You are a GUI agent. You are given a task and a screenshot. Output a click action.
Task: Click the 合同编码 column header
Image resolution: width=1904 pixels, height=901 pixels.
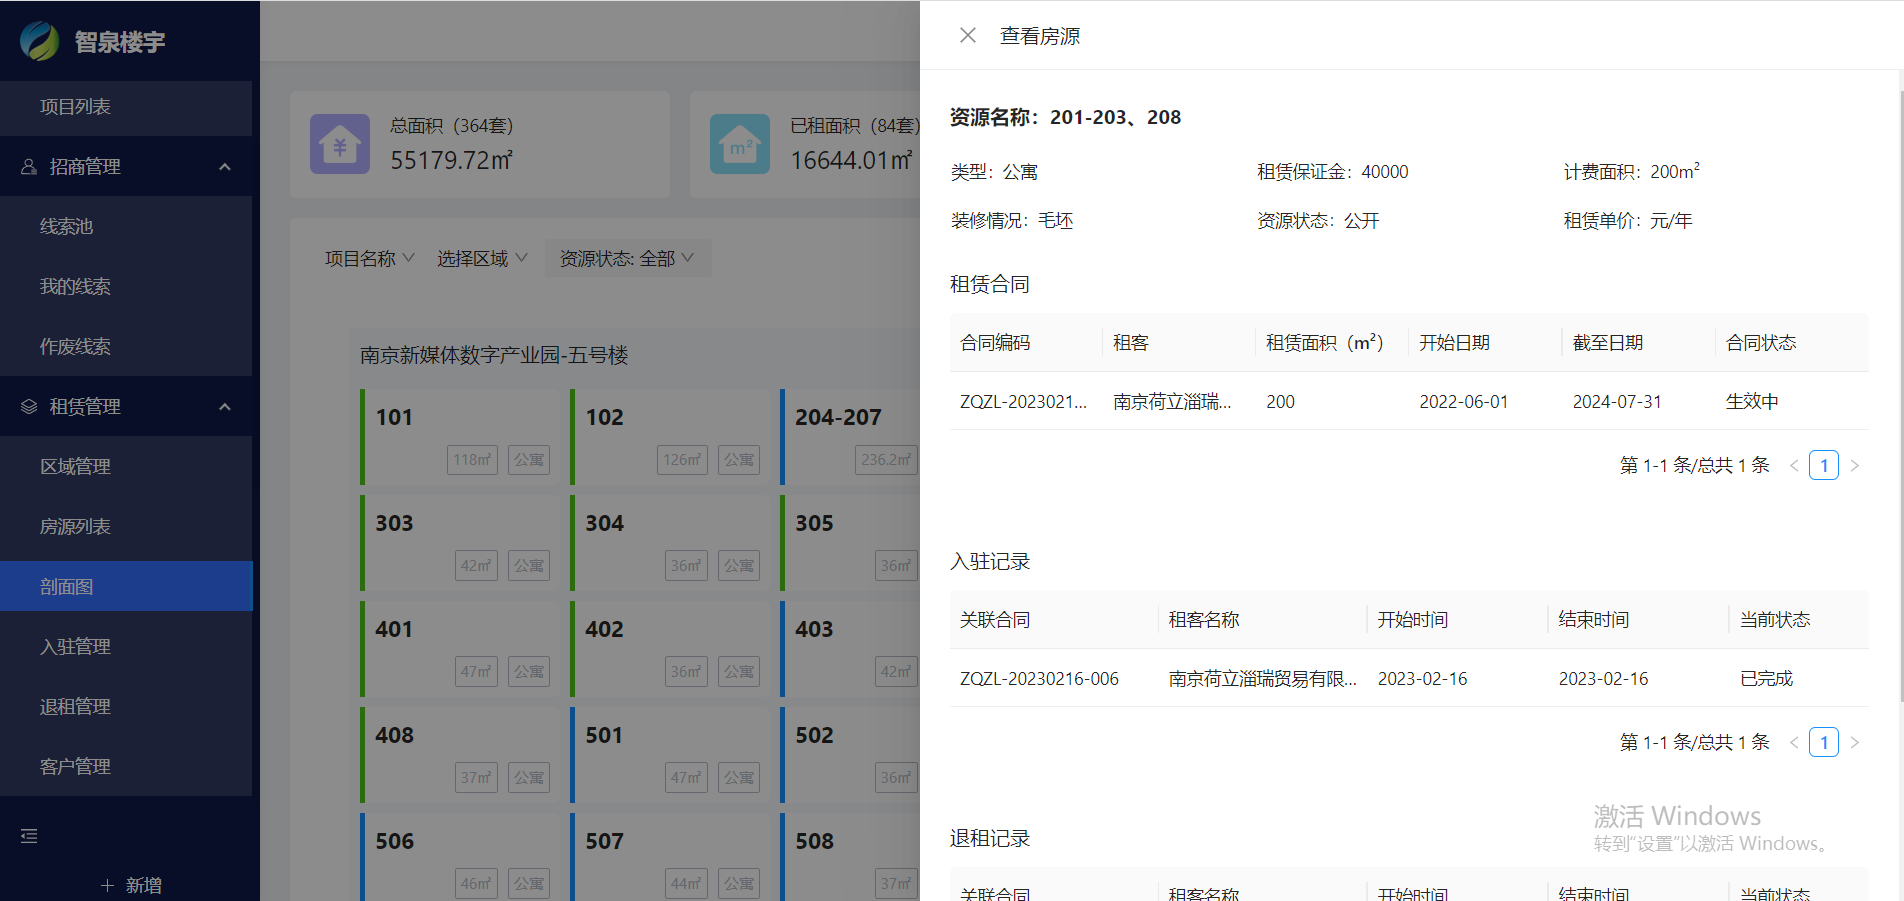click(x=995, y=343)
